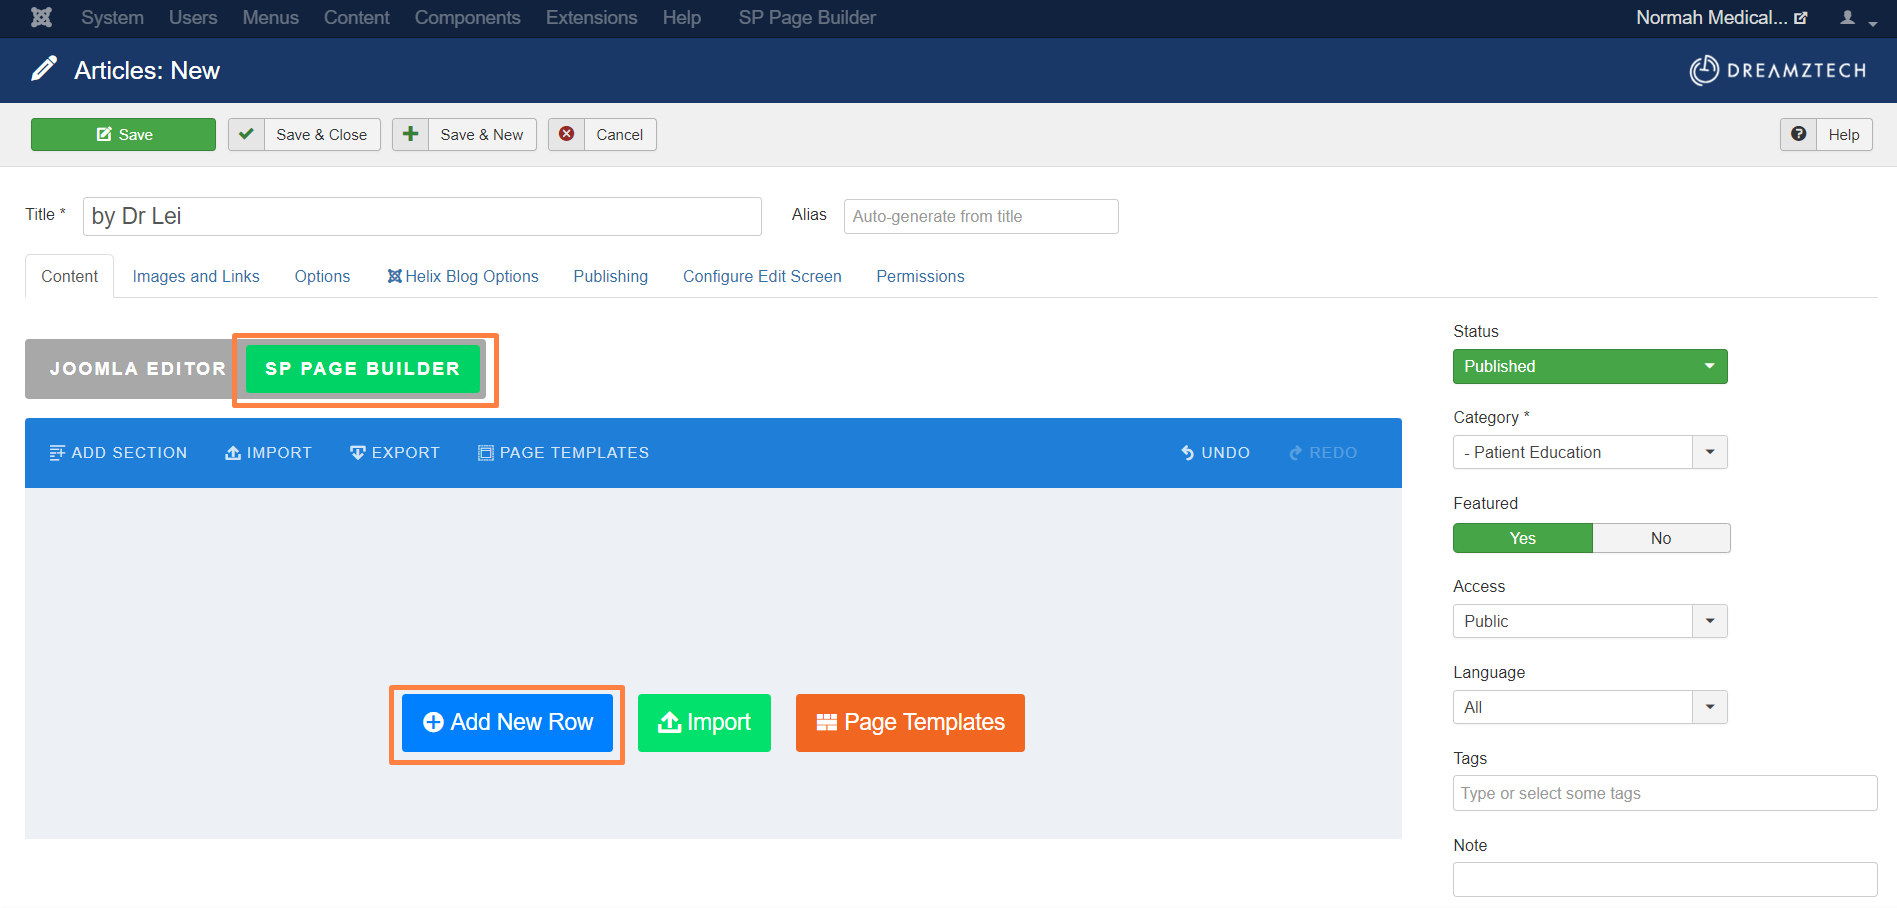Open the Helix Blog Options tab
The height and width of the screenshot is (908, 1897).
(463, 276)
